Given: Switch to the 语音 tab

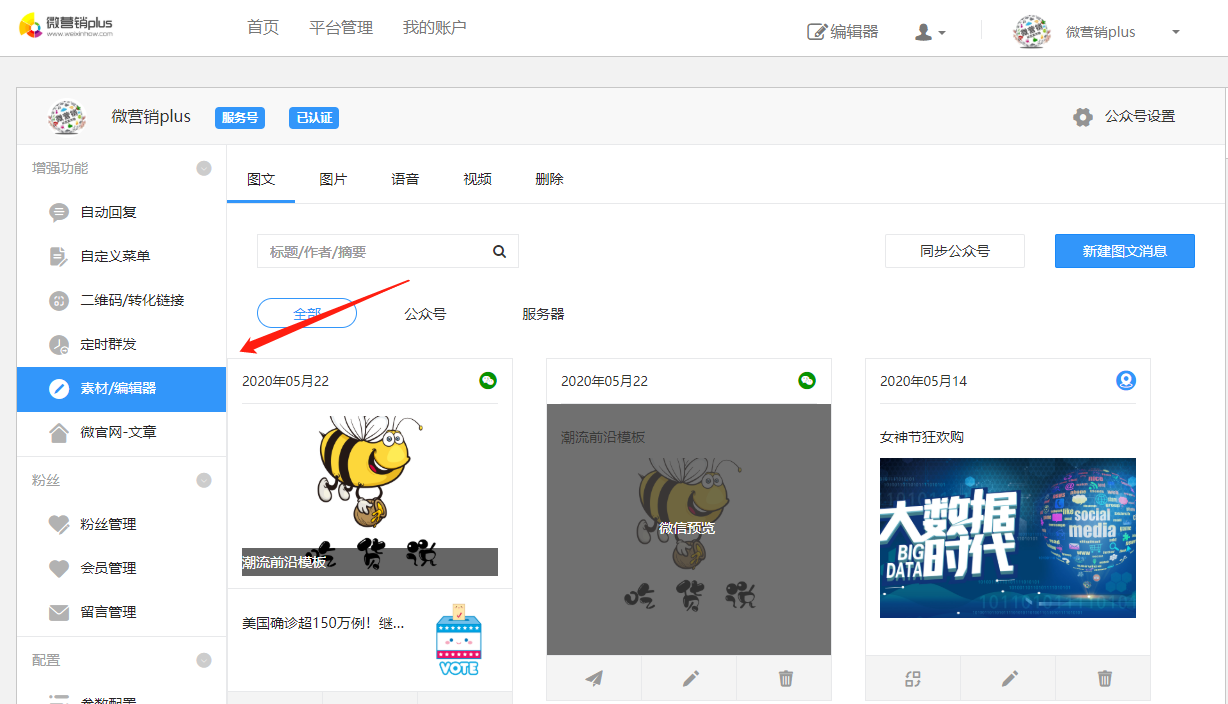Looking at the screenshot, I should (405, 179).
